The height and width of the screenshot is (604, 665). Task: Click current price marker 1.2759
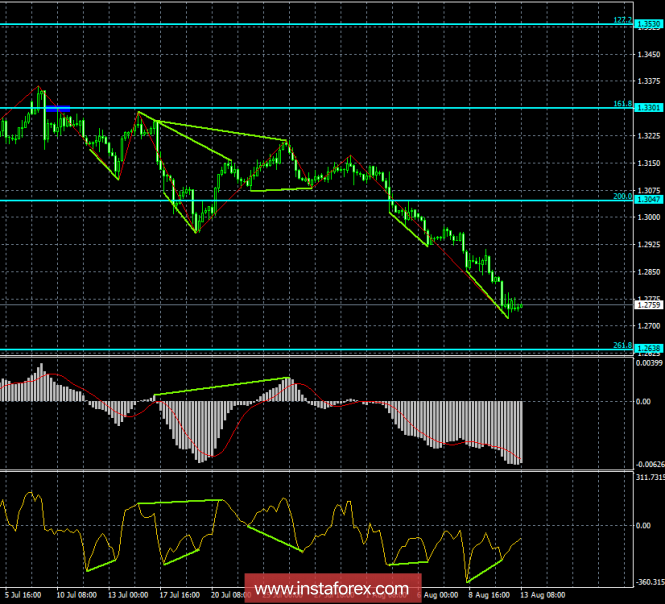pyautogui.click(x=647, y=307)
